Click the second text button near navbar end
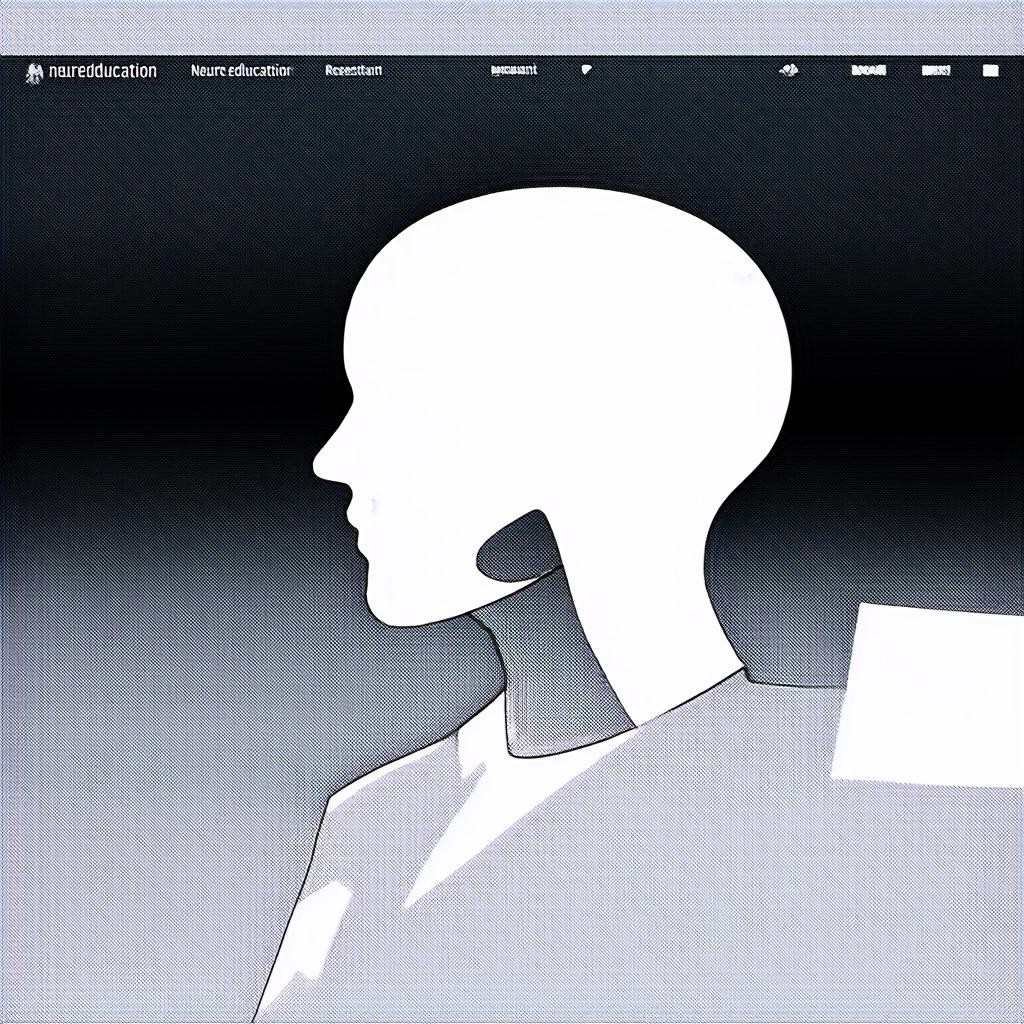Viewport: 1024px width, 1024px height. tap(935, 71)
